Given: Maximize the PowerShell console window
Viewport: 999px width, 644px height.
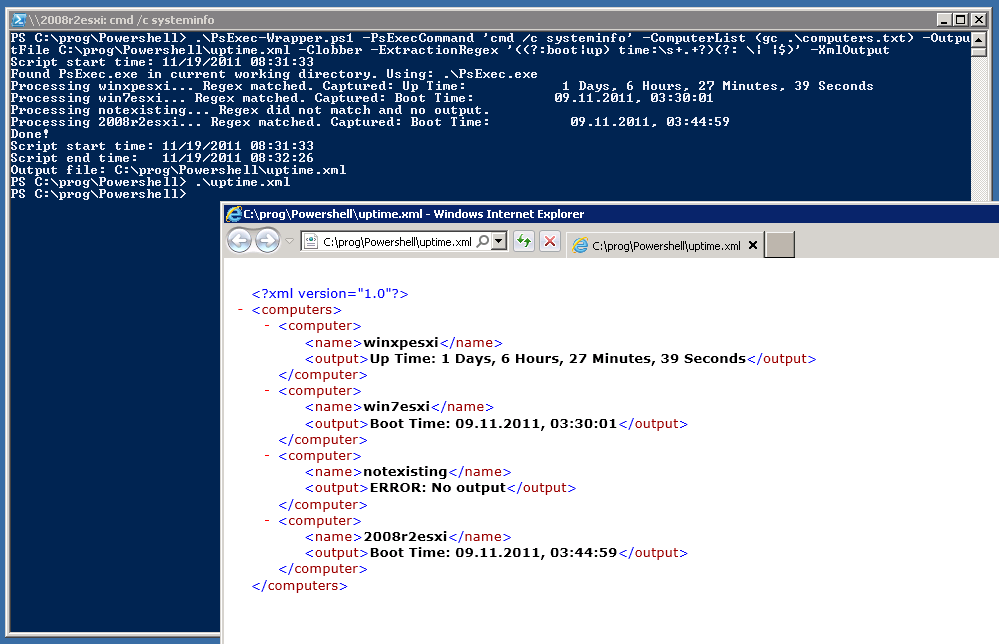Looking at the screenshot, I should (x=961, y=19).
